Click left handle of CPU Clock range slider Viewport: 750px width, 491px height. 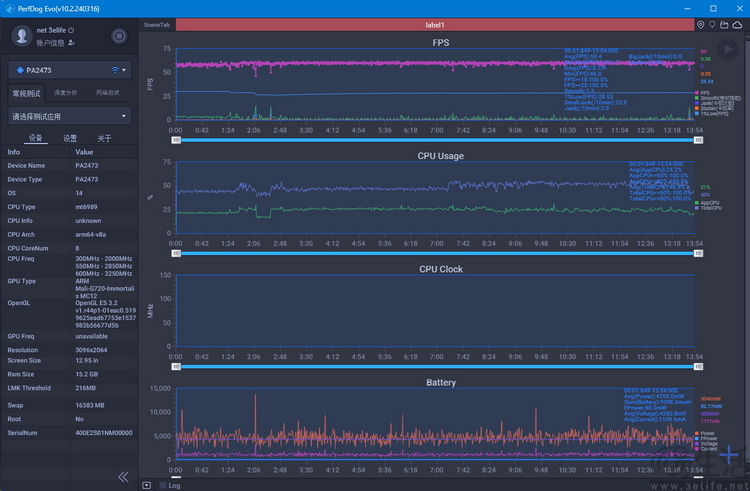[x=176, y=367]
